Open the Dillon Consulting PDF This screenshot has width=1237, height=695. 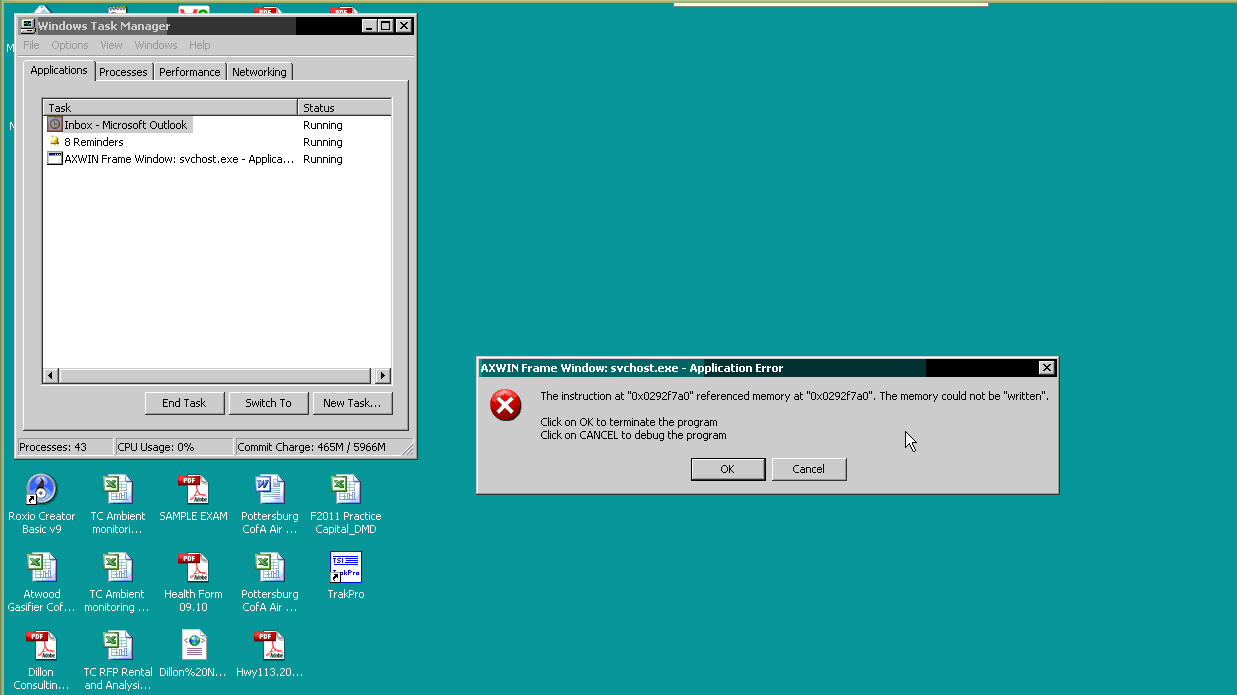click(41, 645)
